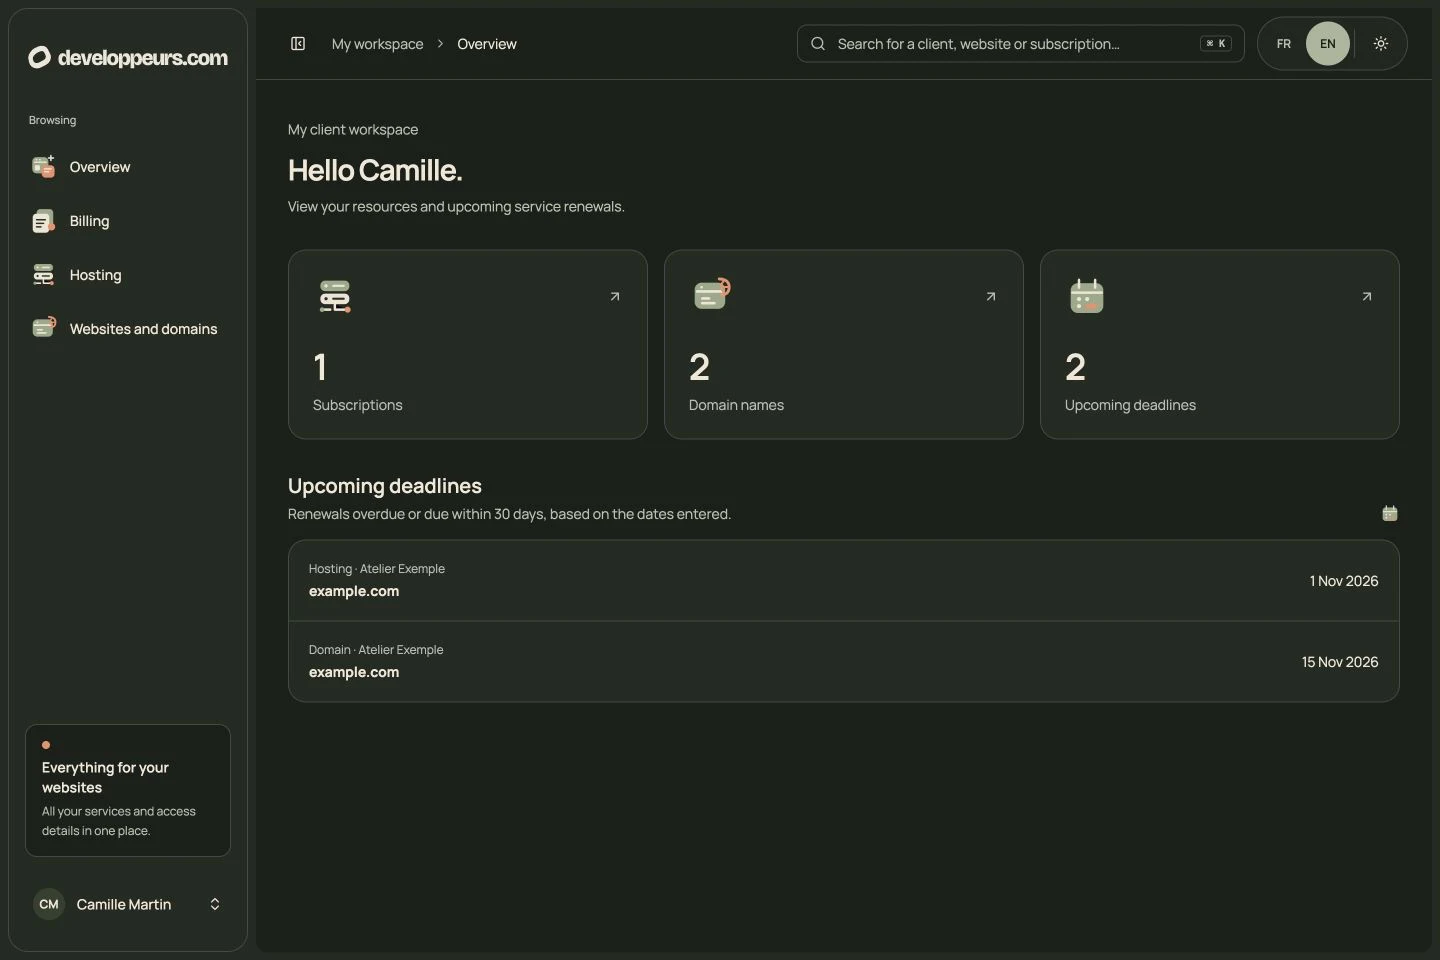Open the Everything for your websites card
Image resolution: width=1440 pixels, height=960 pixels.
(x=128, y=790)
